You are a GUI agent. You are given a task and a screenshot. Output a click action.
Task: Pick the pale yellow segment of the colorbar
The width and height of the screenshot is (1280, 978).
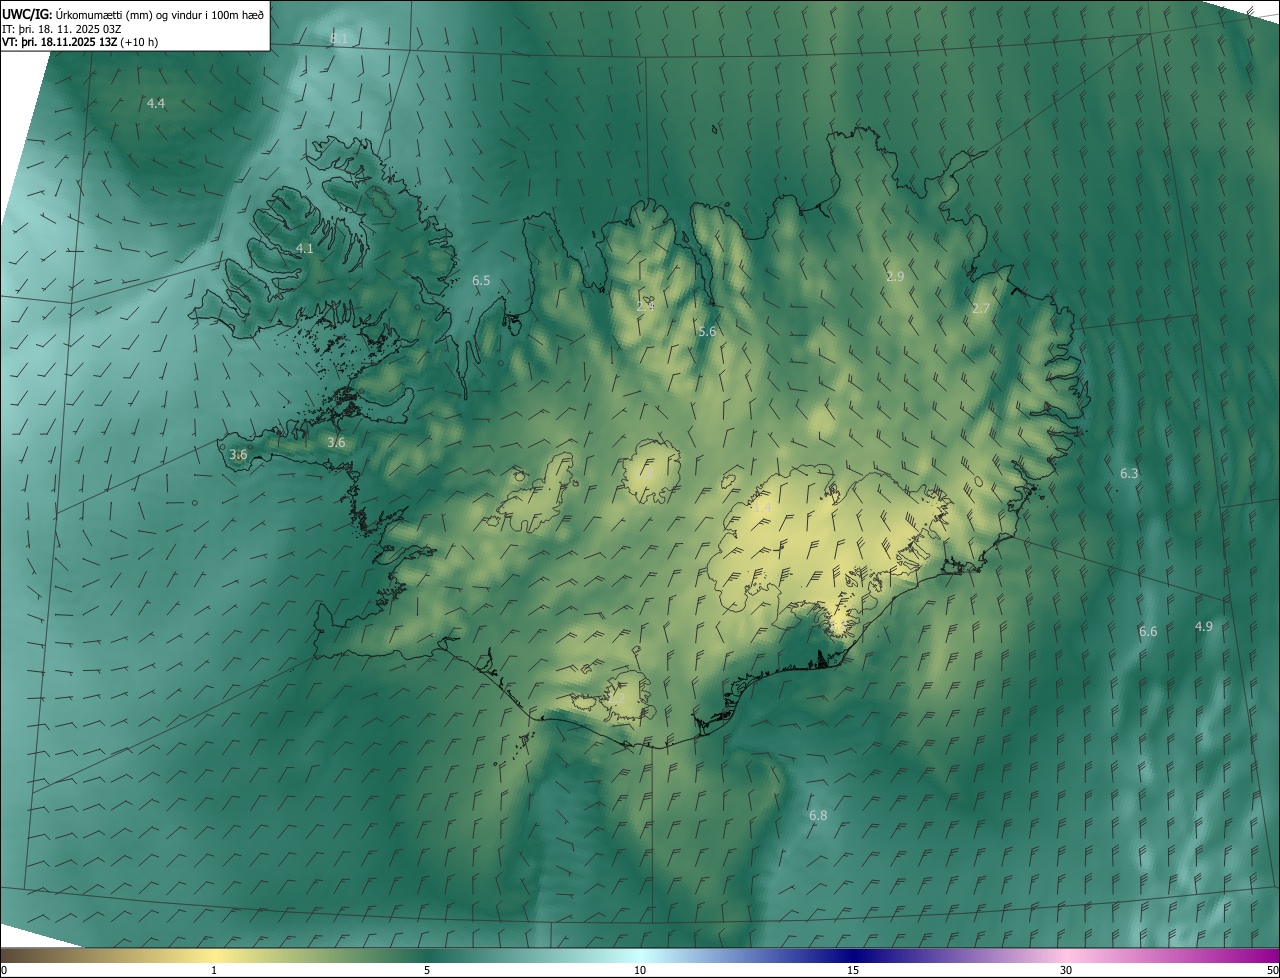pyautogui.click(x=214, y=955)
